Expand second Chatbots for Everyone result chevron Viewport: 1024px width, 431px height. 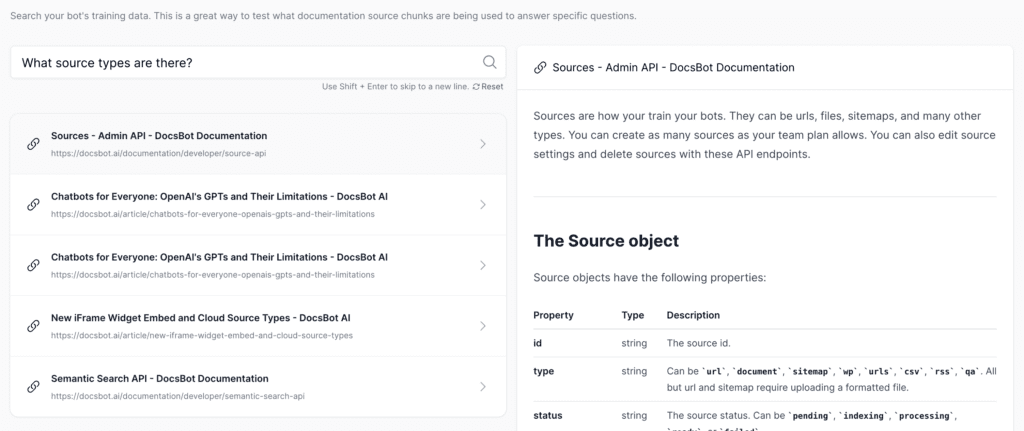pos(482,265)
